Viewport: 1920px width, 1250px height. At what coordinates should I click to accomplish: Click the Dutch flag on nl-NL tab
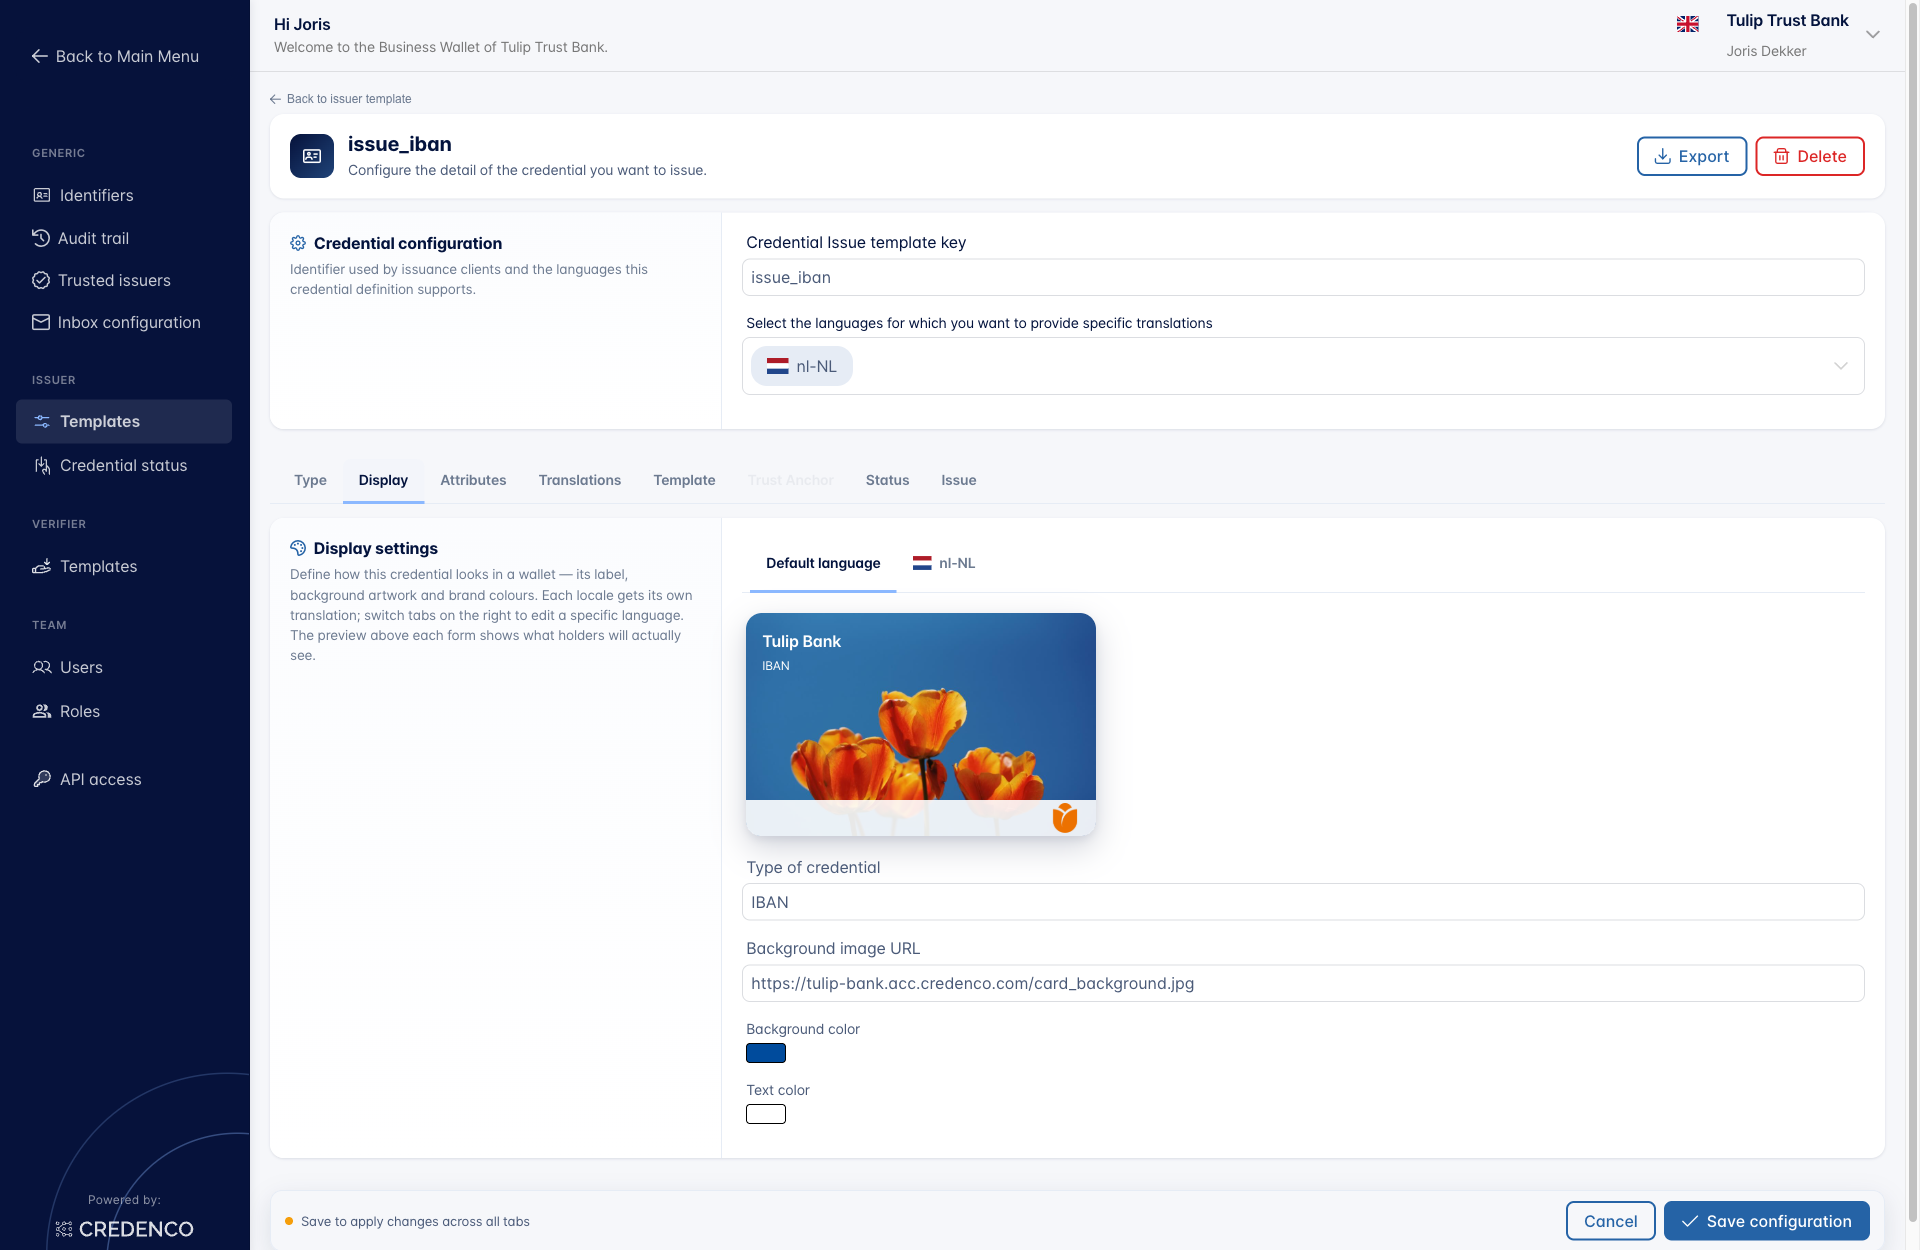[x=922, y=563]
